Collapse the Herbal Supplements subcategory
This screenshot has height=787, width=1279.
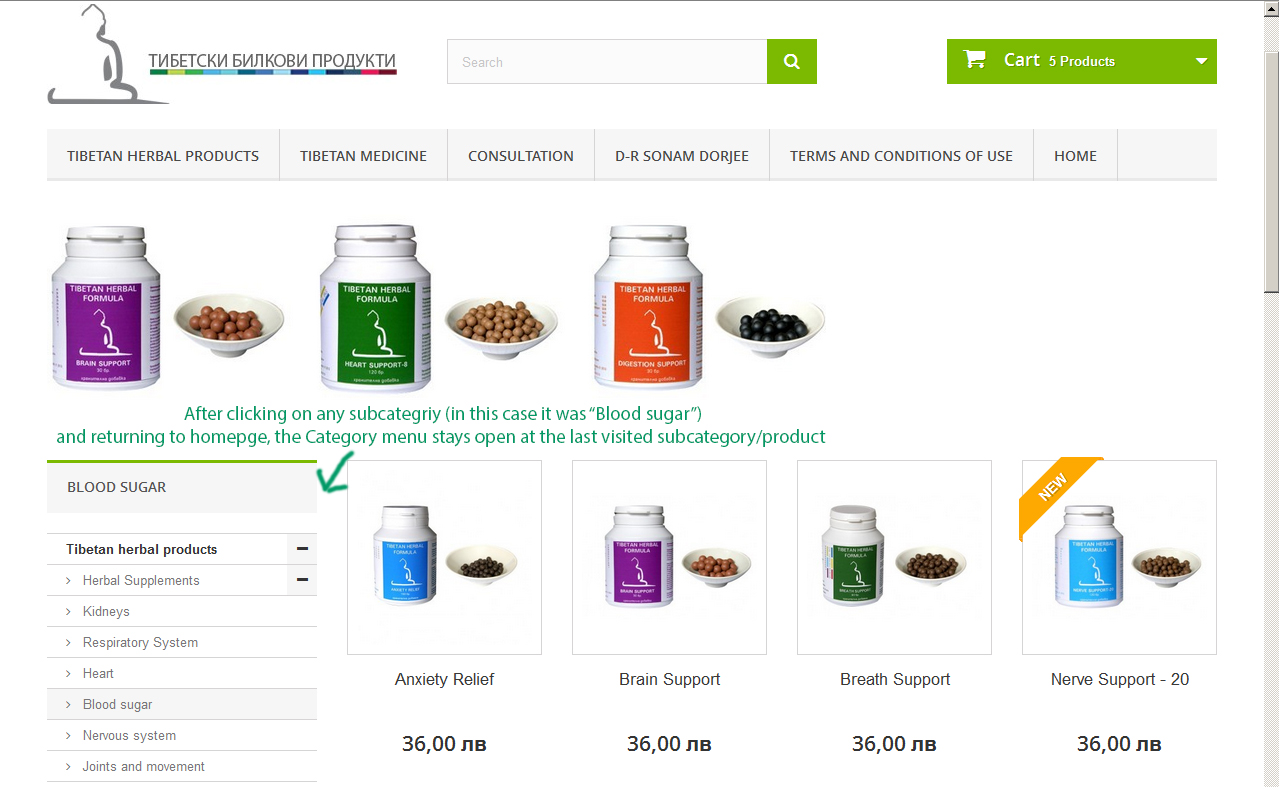(x=302, y=580)
